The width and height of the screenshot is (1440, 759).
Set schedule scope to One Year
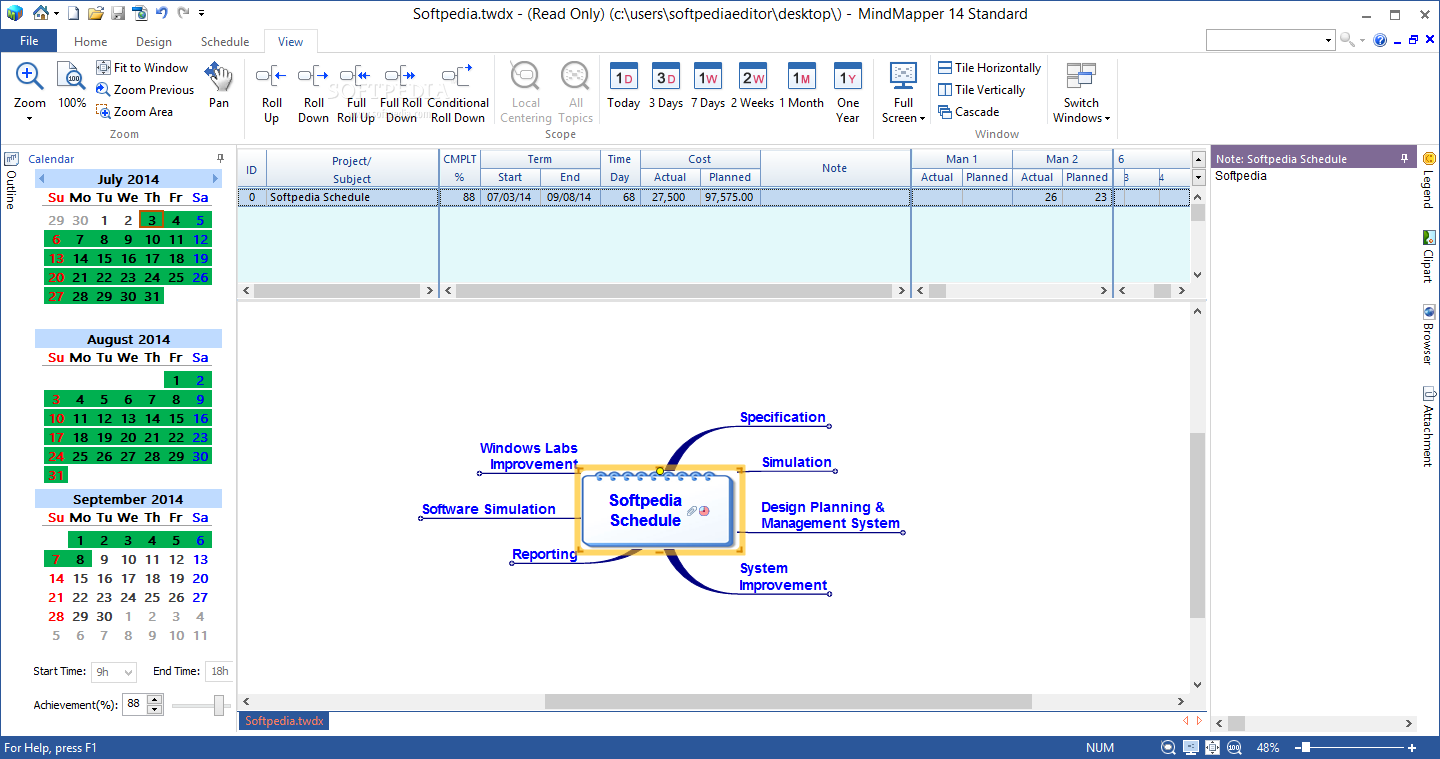click(x=848, y=93)
